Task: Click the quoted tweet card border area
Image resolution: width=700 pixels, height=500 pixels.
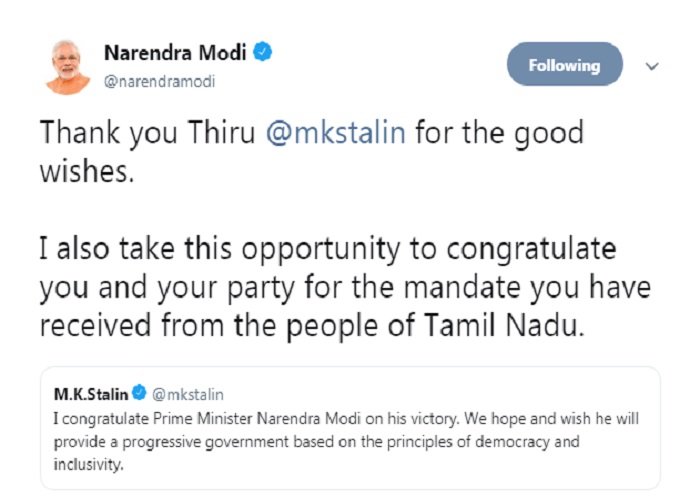Action: tap(350, 428)
